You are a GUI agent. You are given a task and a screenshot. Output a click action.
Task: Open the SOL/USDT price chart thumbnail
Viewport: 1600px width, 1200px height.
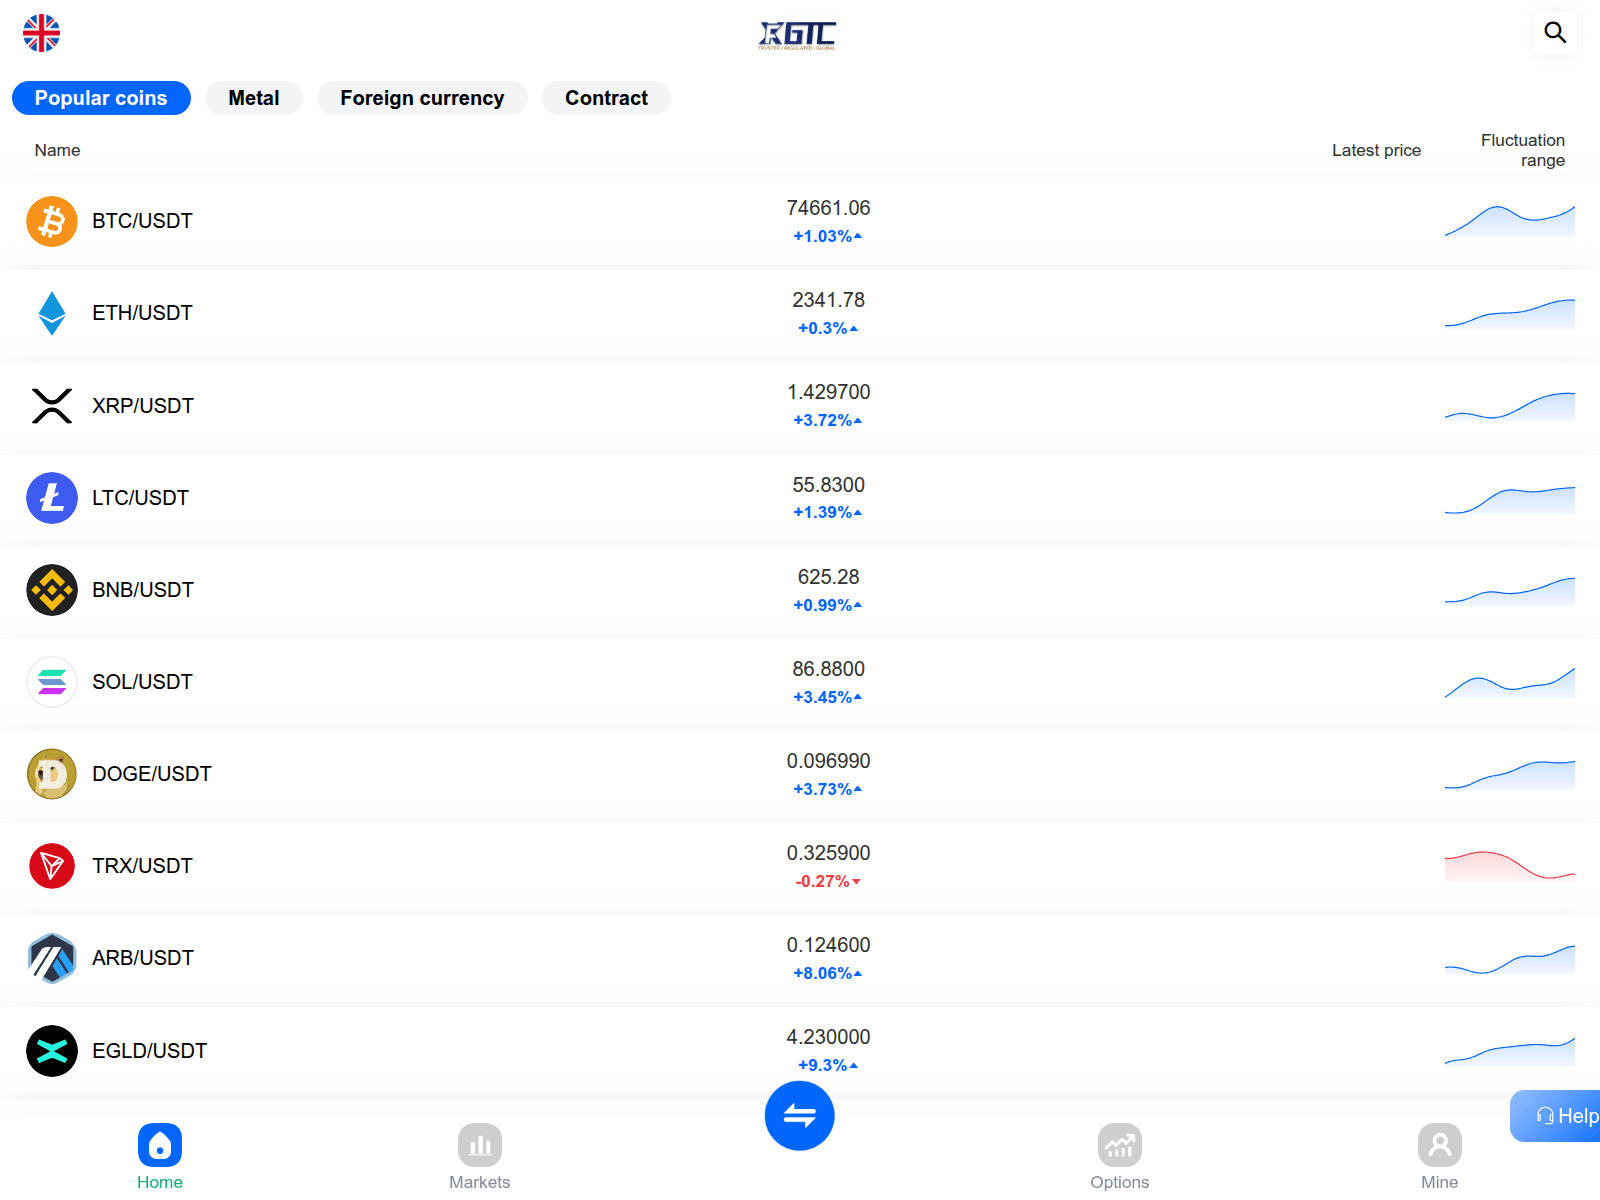(x=1509, y=683)
